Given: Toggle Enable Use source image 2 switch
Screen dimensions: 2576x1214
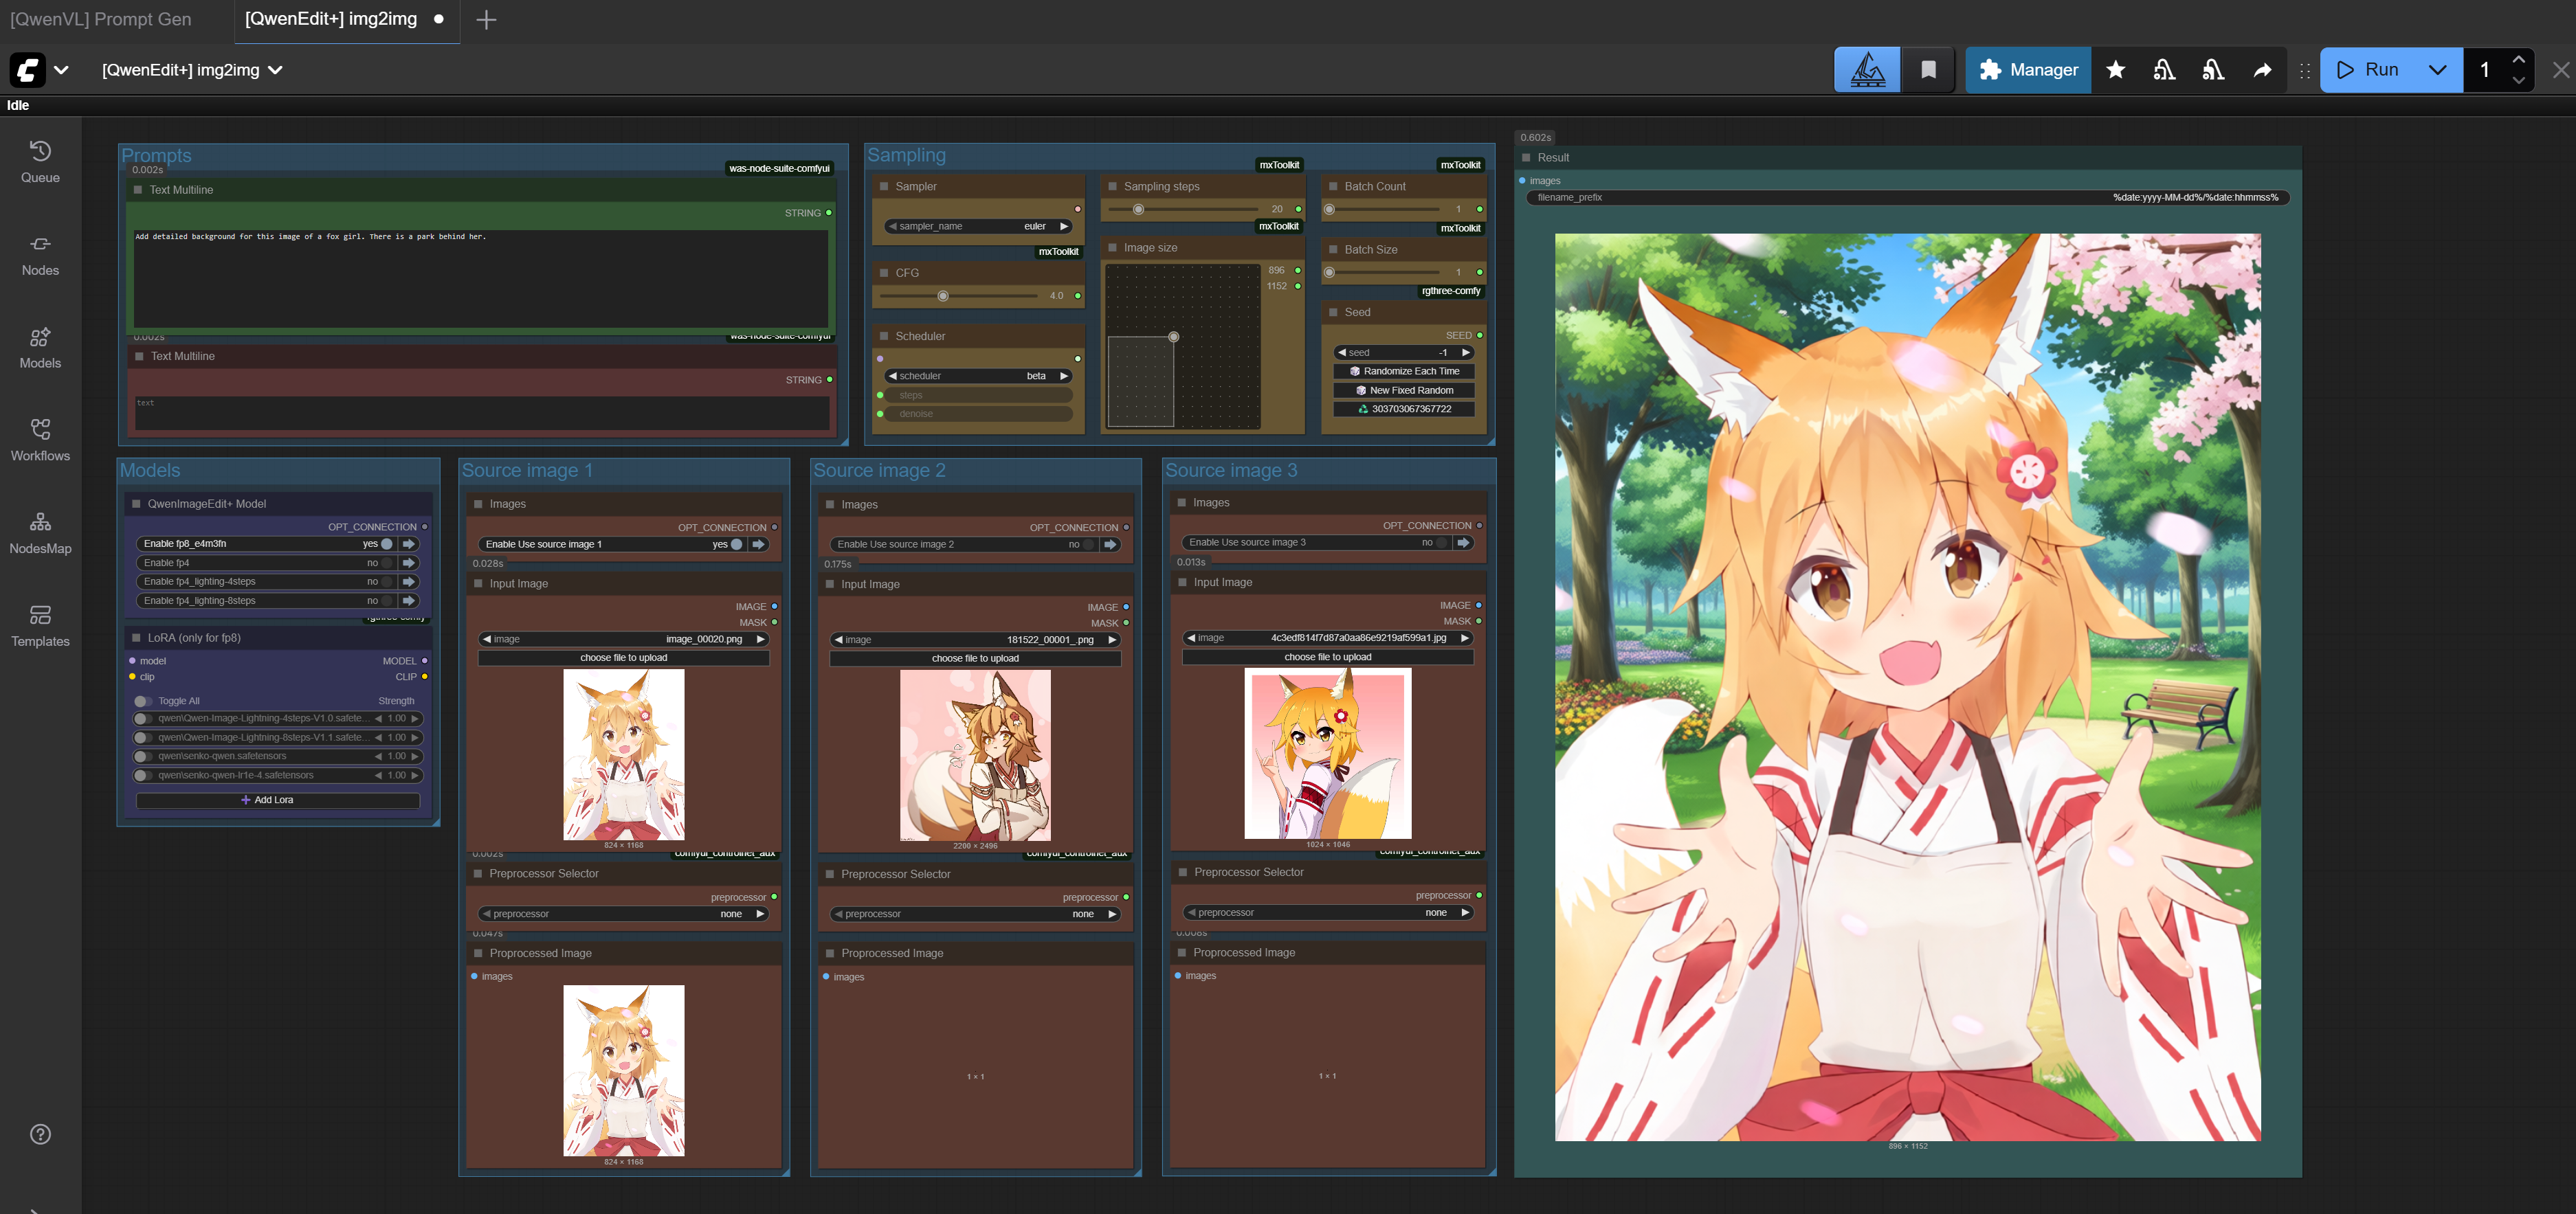Looking at the screenshot, I should (x=1089, y=545).
